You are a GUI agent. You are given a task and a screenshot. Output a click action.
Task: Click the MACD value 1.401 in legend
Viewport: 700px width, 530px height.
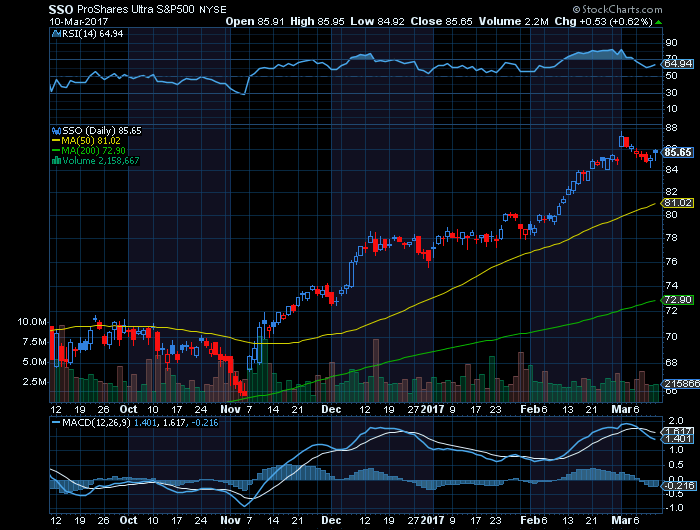pyautogui.click(x=145, y=423)
